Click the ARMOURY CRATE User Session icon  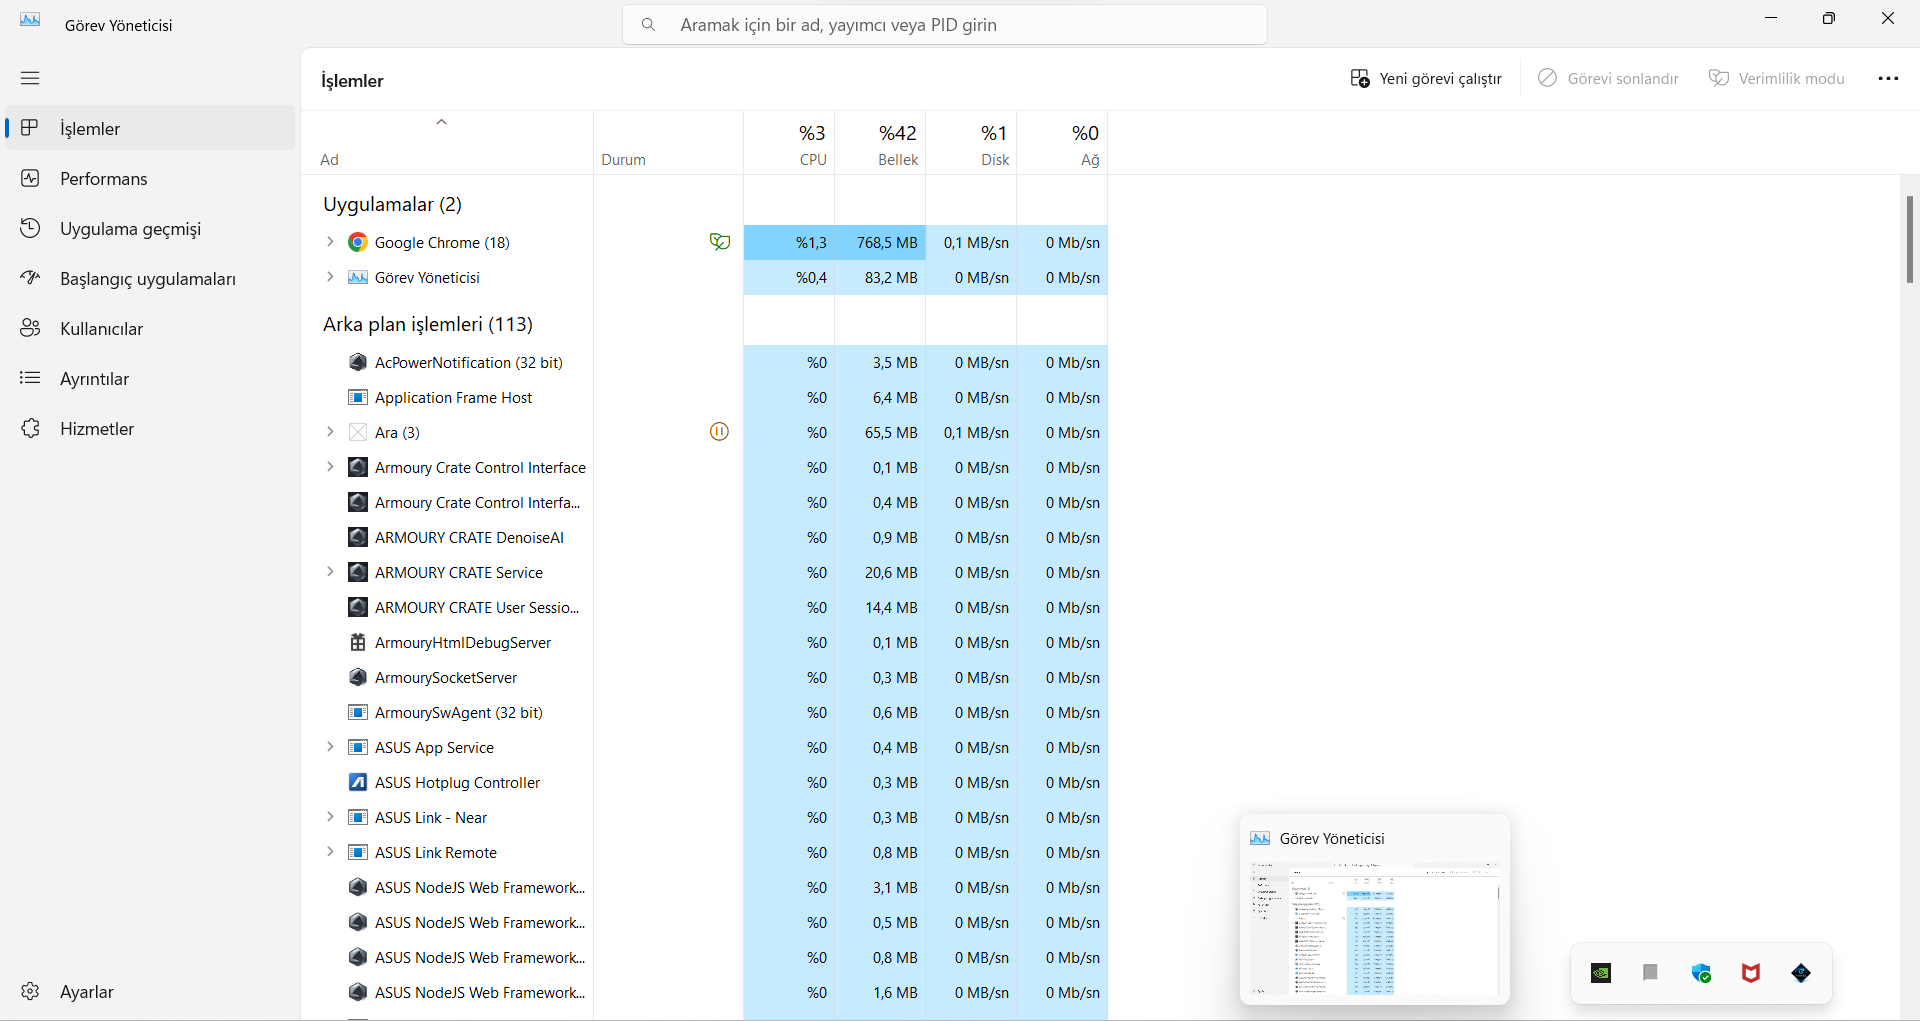357,607
